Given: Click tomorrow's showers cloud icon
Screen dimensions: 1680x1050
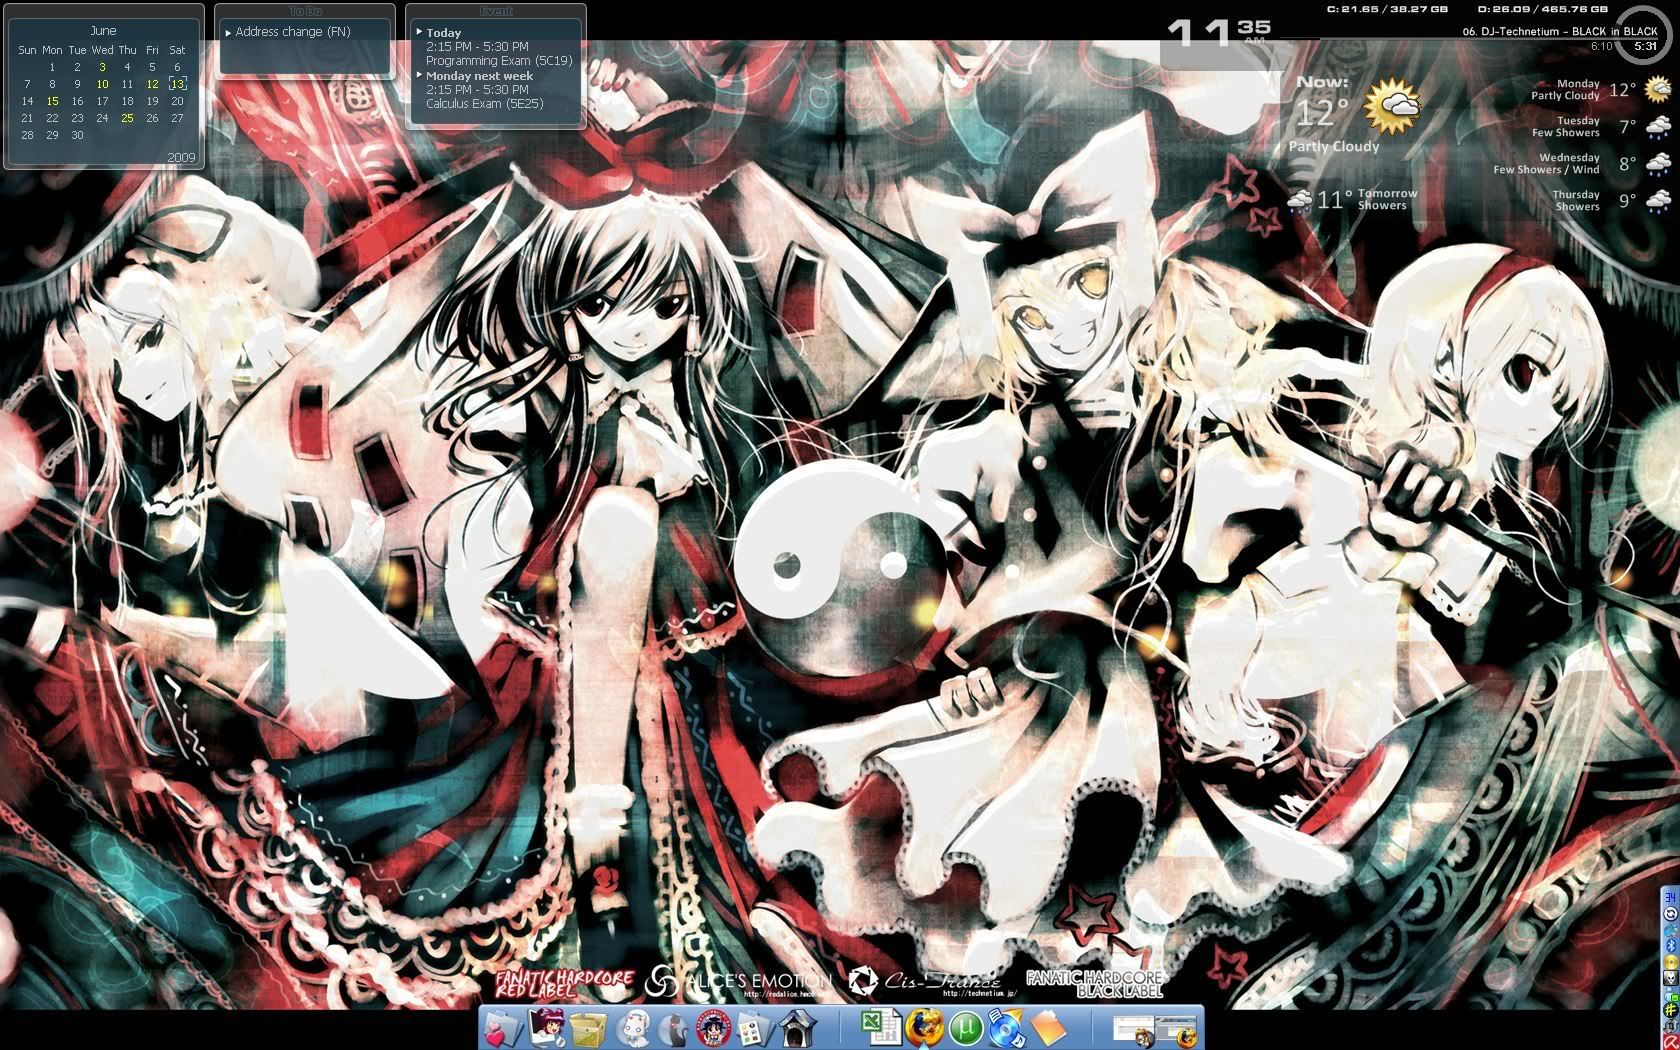Looking at the screenshot, I should pyautogui.click(x=1300, y=201).
